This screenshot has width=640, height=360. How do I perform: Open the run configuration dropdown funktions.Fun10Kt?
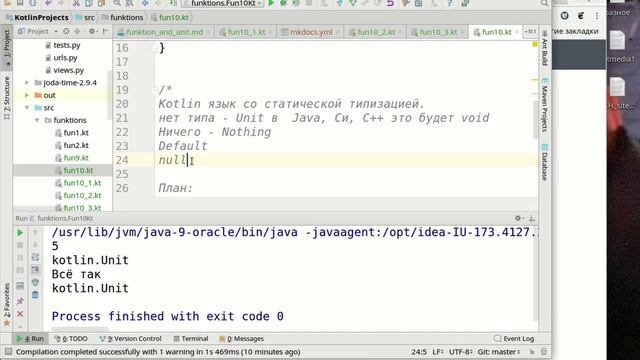(222, 3)
